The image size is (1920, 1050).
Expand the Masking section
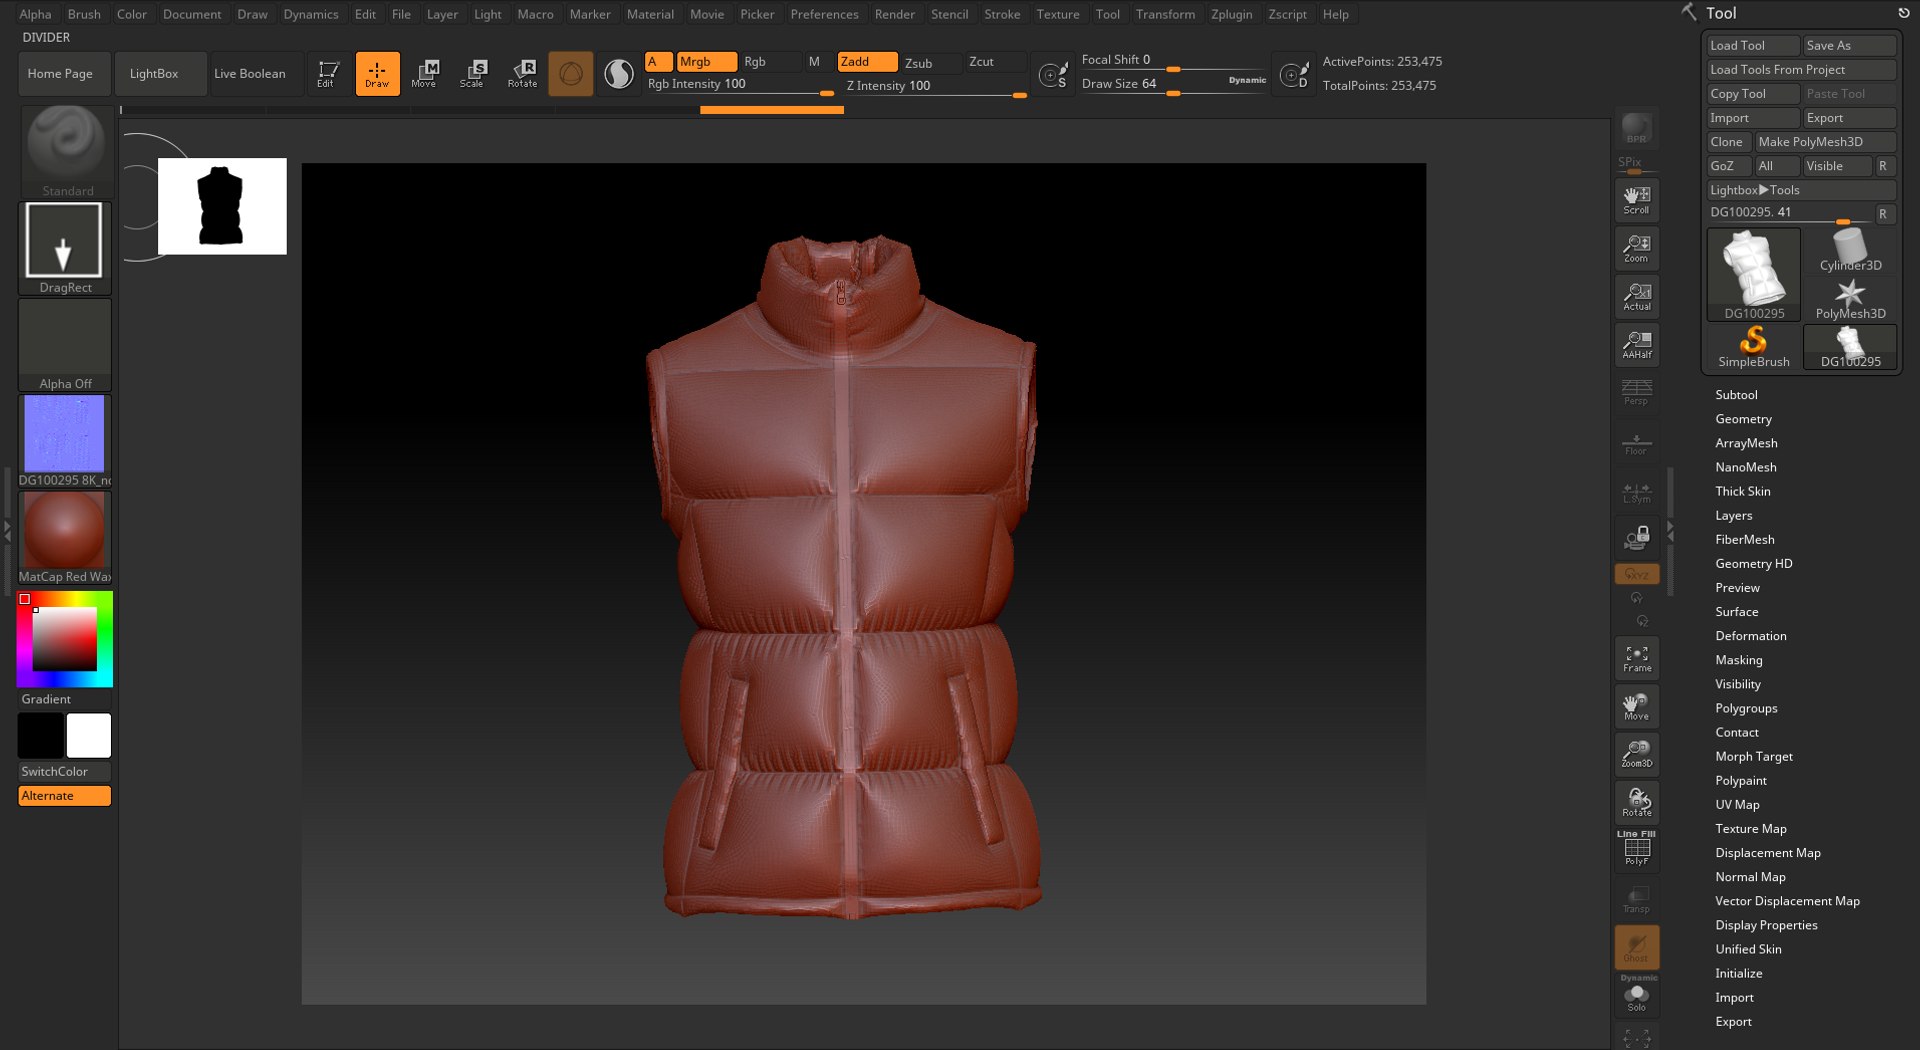[1738, 660]
